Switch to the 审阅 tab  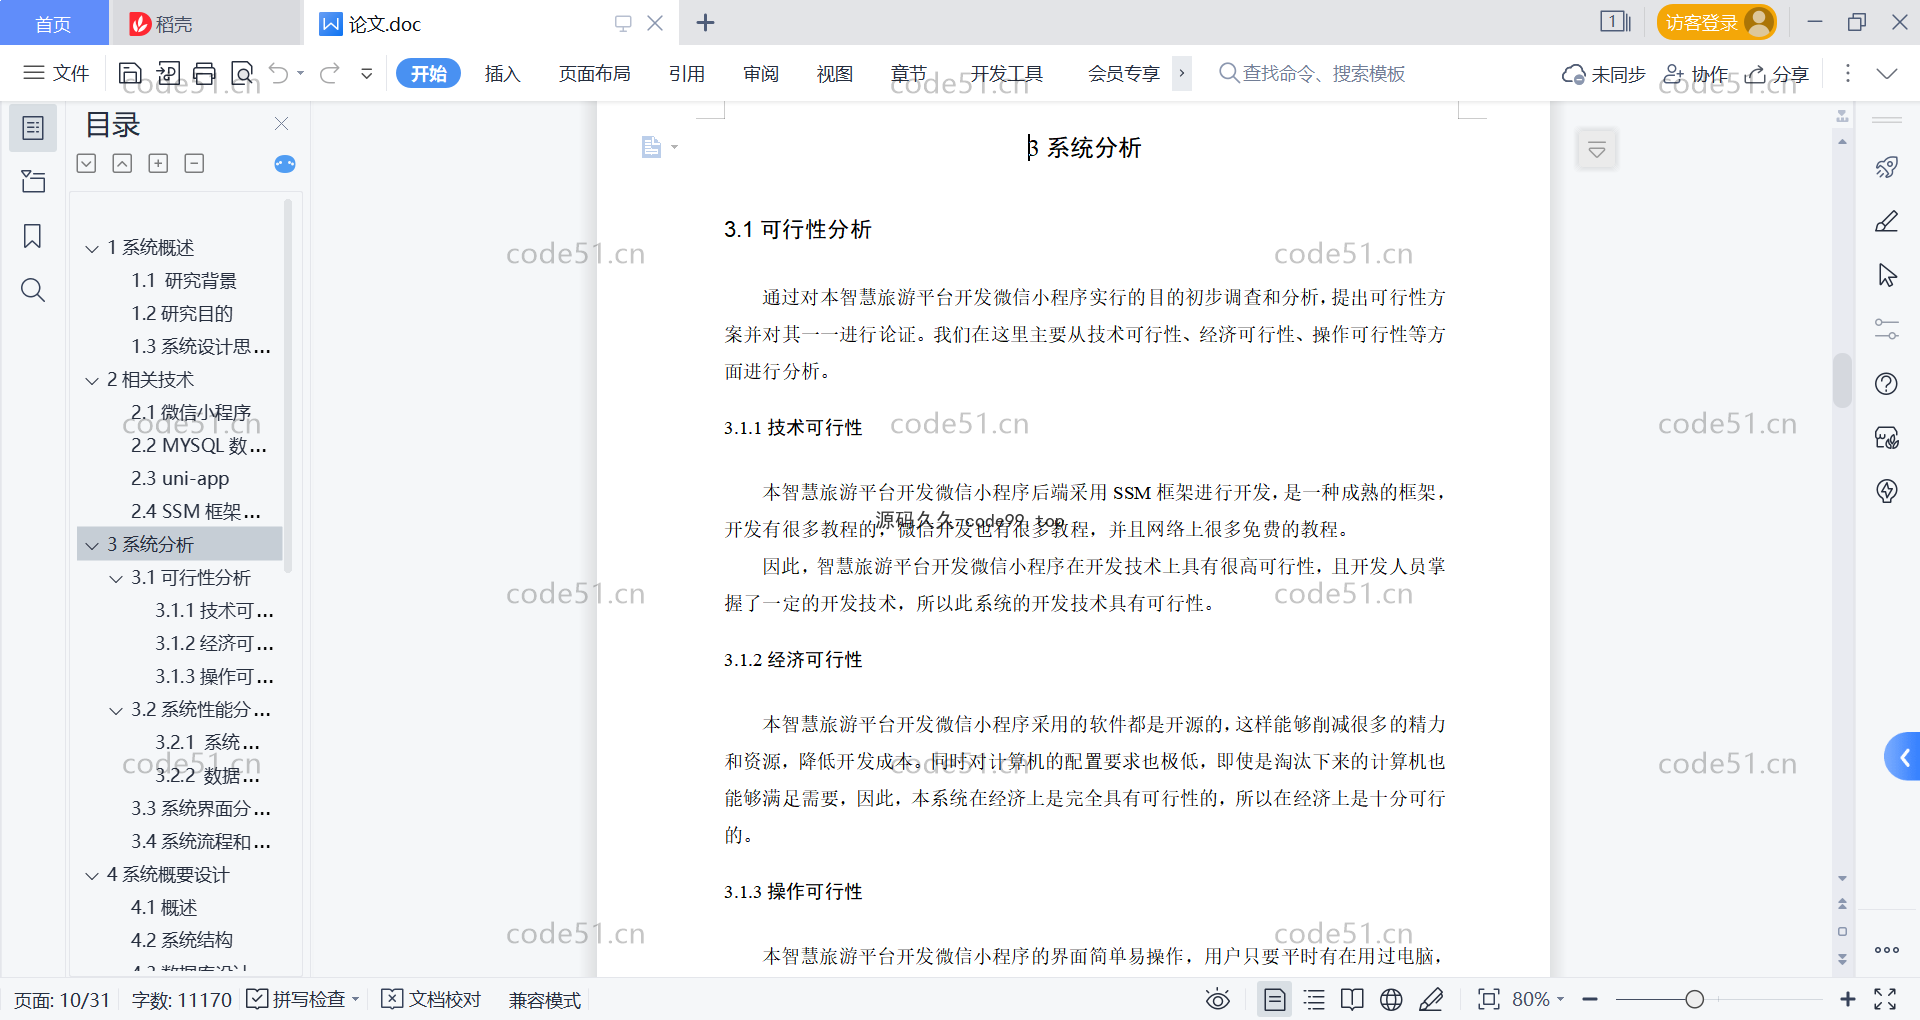[x=761, y=74]
